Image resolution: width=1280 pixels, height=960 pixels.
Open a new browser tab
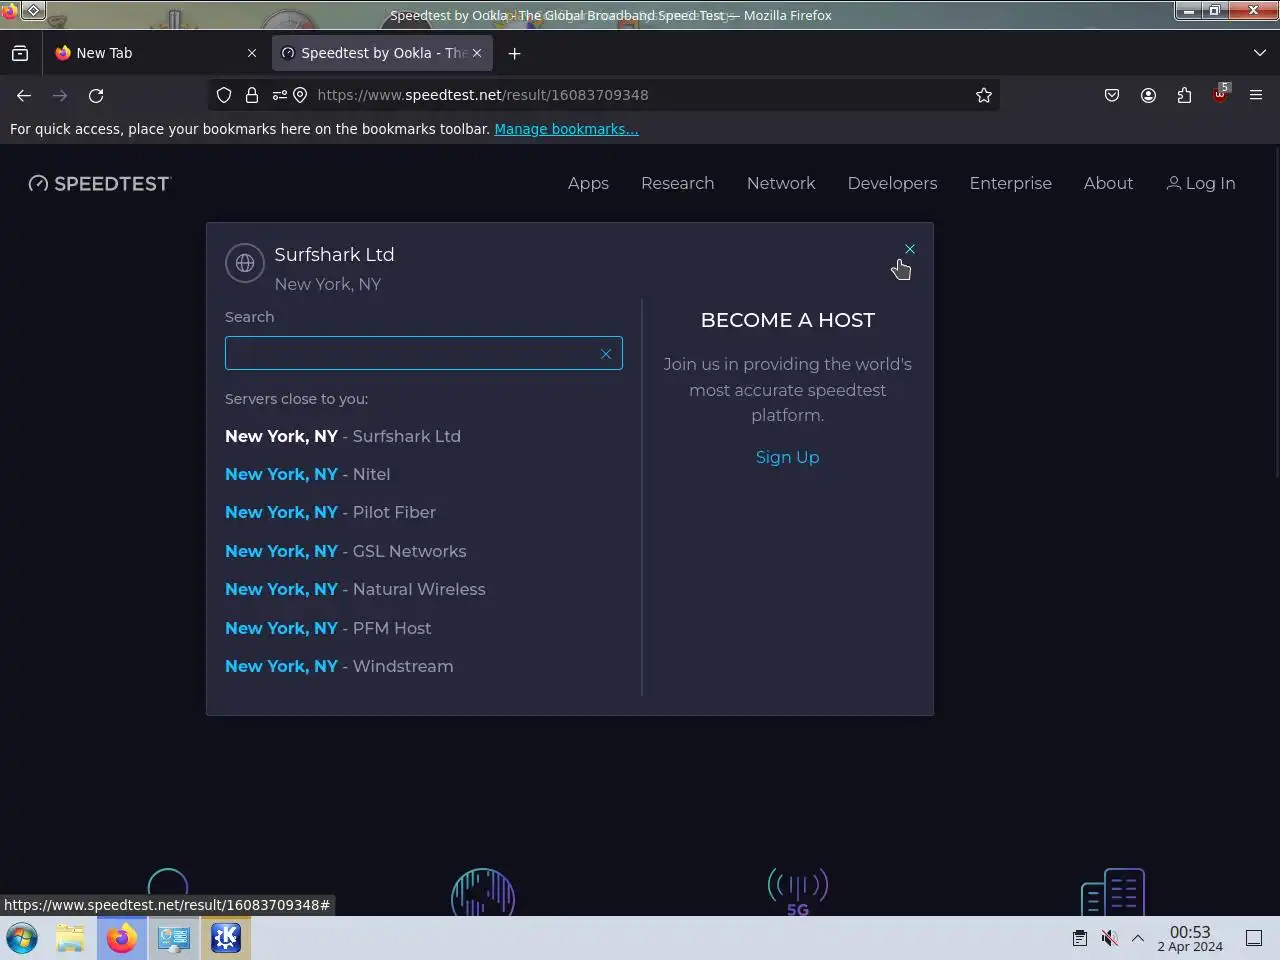click(x=514, y=53)
